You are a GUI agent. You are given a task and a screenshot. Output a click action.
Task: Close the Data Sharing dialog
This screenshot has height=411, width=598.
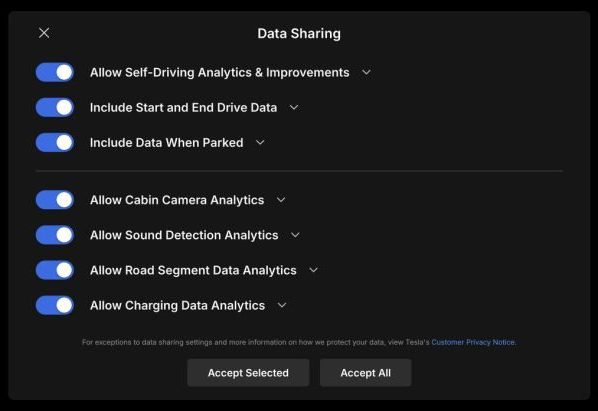pos(44,33)
